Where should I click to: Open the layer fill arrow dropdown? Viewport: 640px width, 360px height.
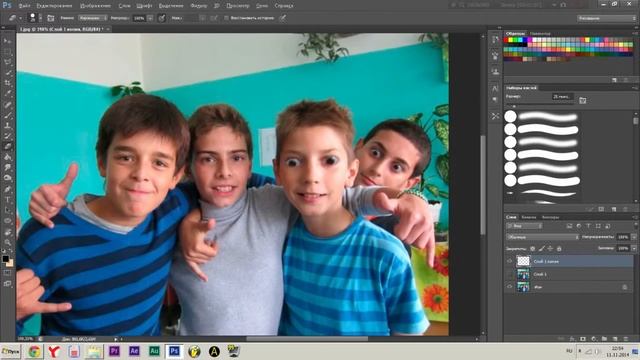[634, 249]
